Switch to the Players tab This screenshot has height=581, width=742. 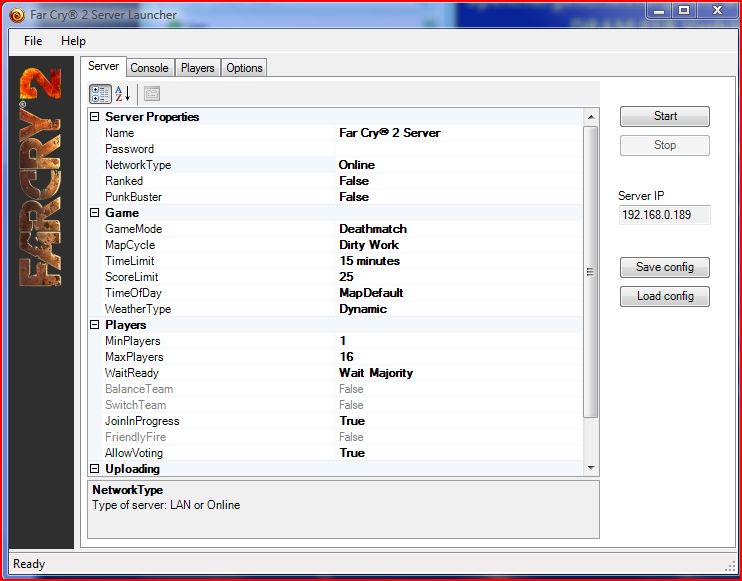click(198, 68)
